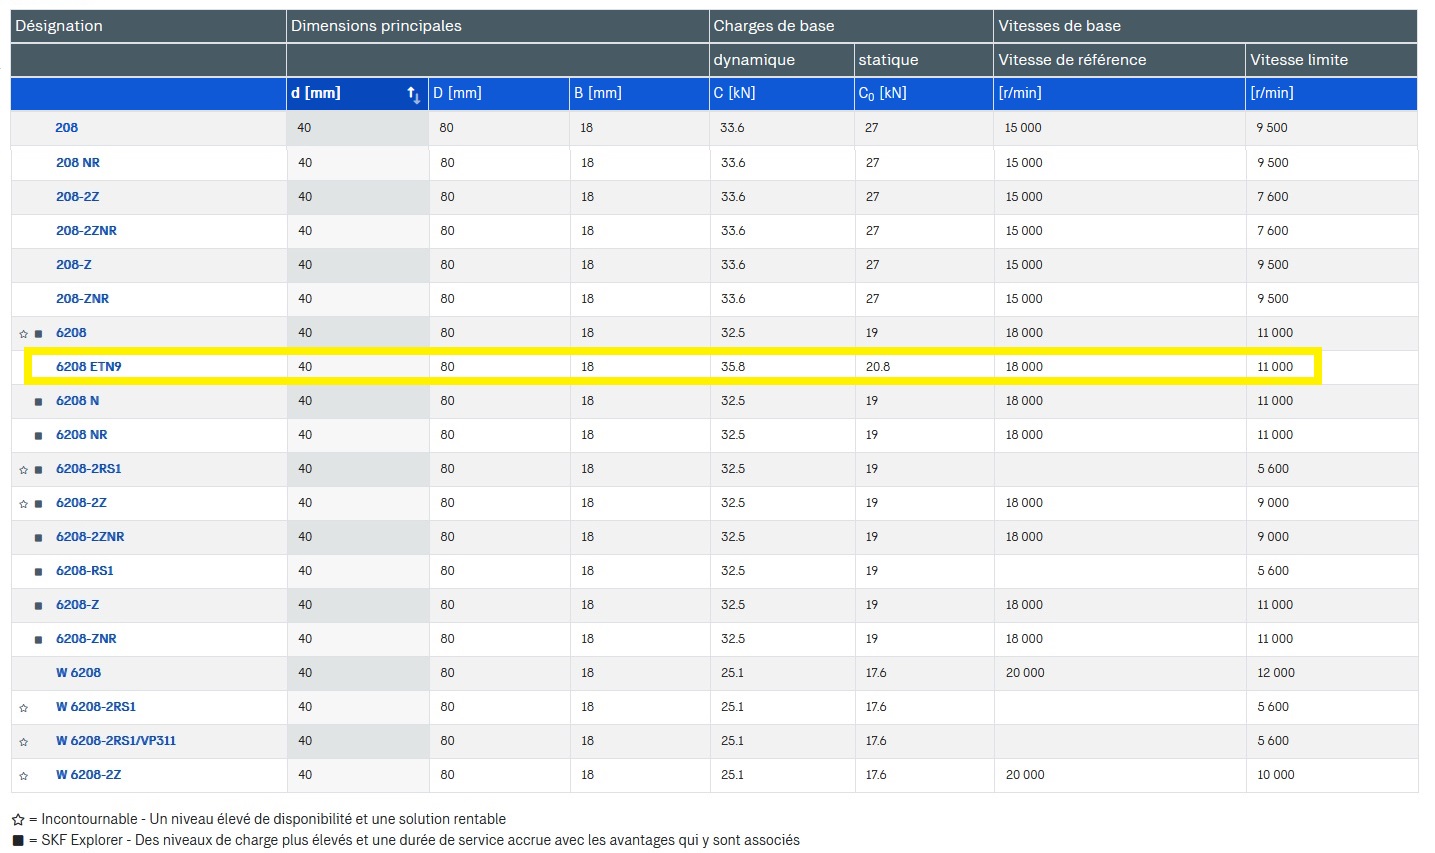Viewport: 1435px width, 853px height.
Task: Click the star icon beside W 6208-2RS1/VP311
Action: pos(24,742)
